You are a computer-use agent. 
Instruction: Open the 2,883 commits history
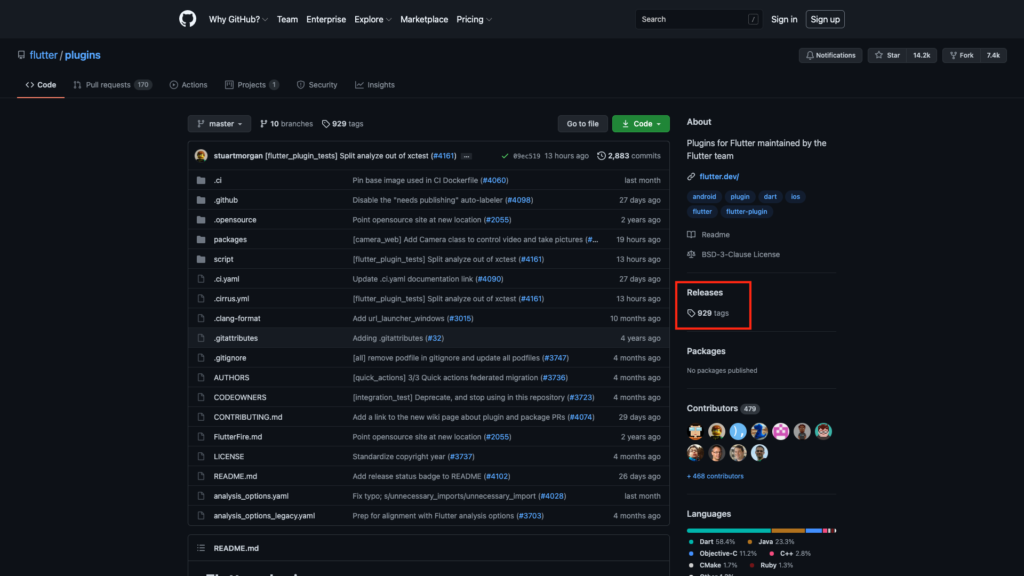[x=629, y=156]
